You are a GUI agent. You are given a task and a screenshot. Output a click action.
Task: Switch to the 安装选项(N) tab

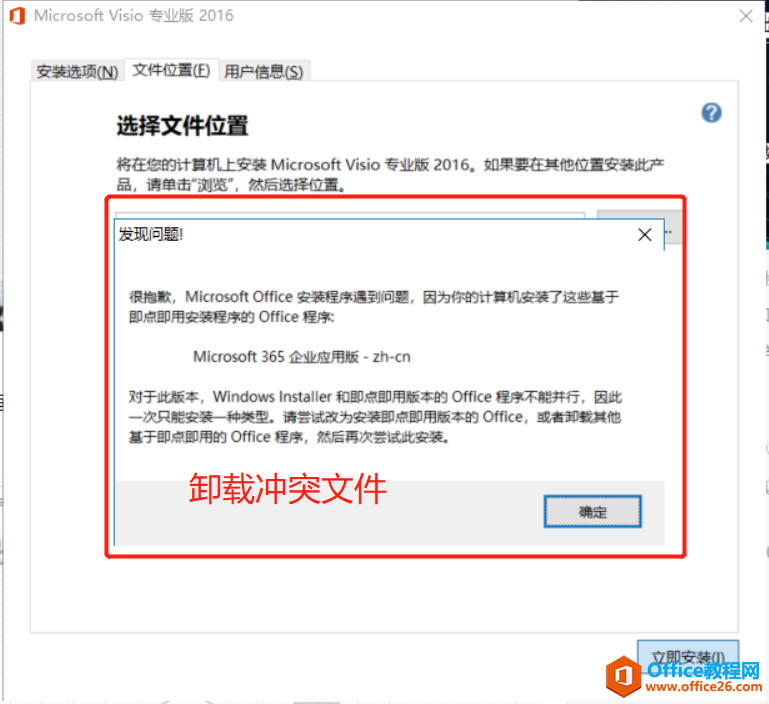click(x=77, y=72)
